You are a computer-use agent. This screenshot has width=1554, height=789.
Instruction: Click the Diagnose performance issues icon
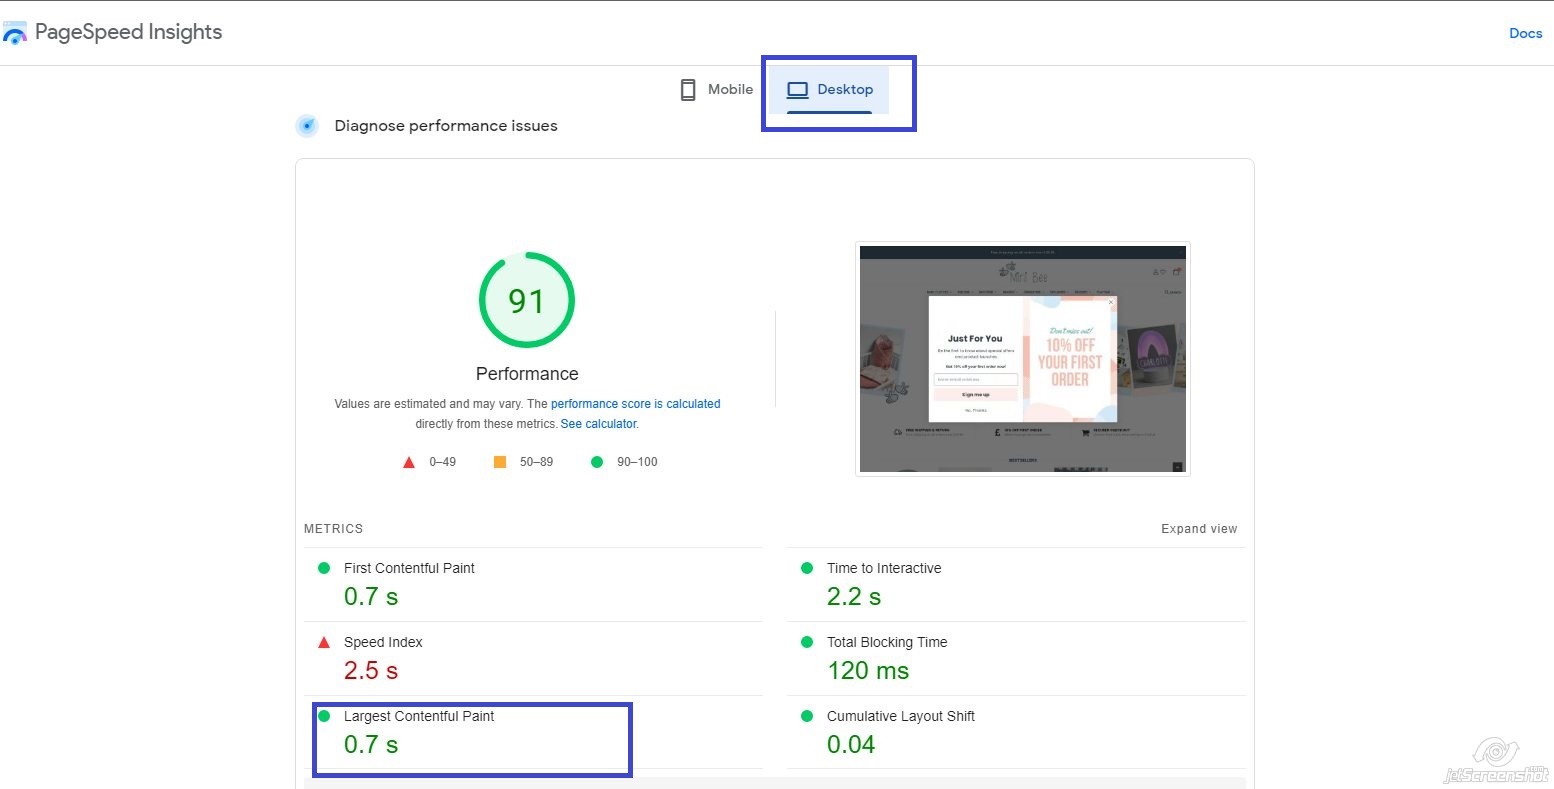click(x=307, y=126)
